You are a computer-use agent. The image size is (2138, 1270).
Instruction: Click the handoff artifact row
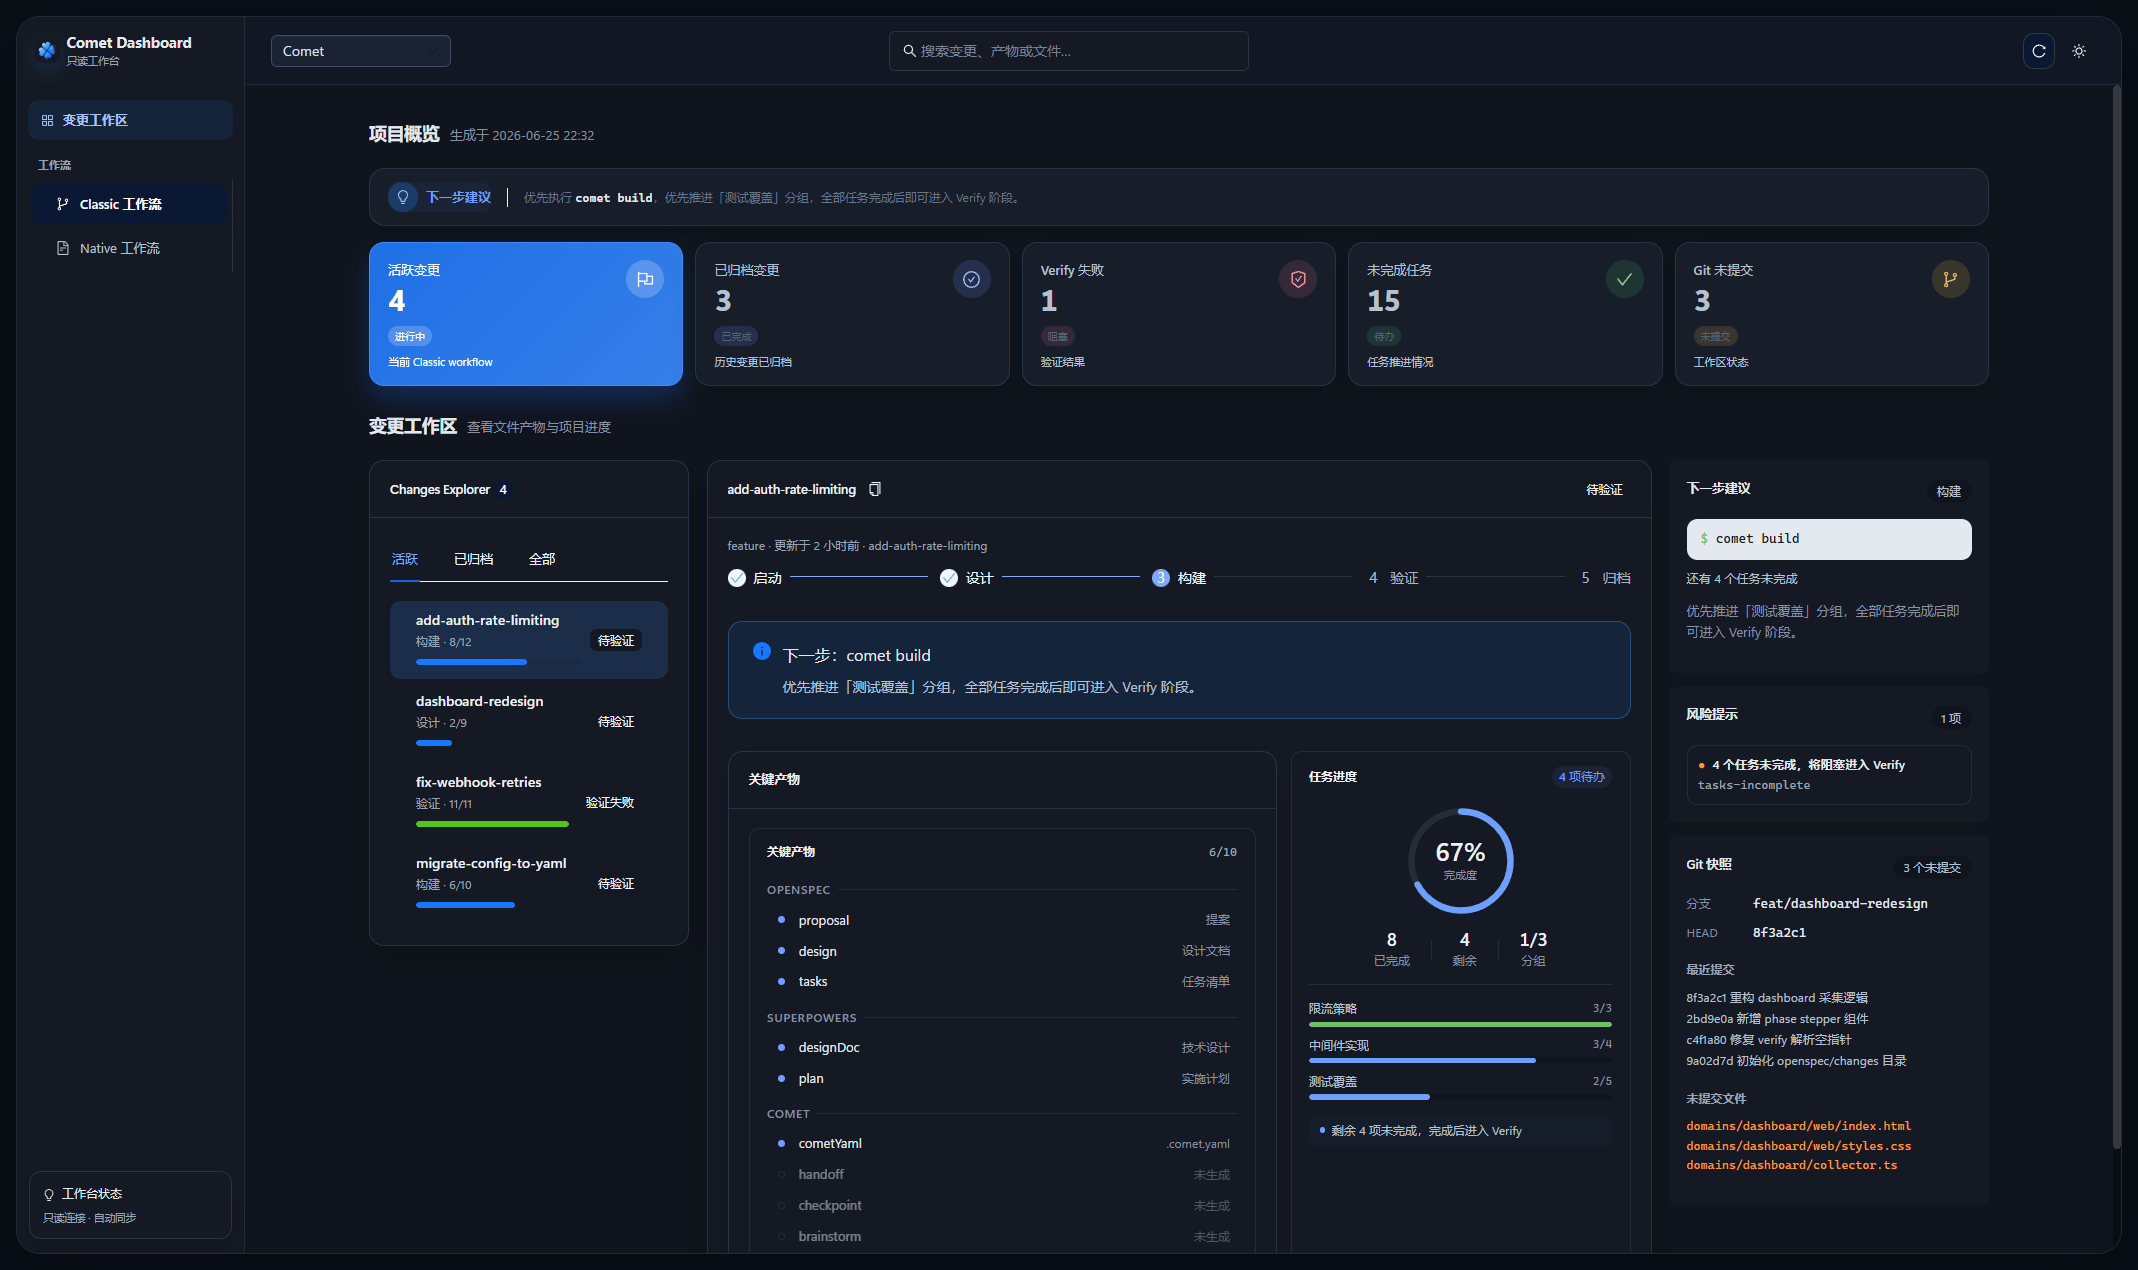1002,1175
